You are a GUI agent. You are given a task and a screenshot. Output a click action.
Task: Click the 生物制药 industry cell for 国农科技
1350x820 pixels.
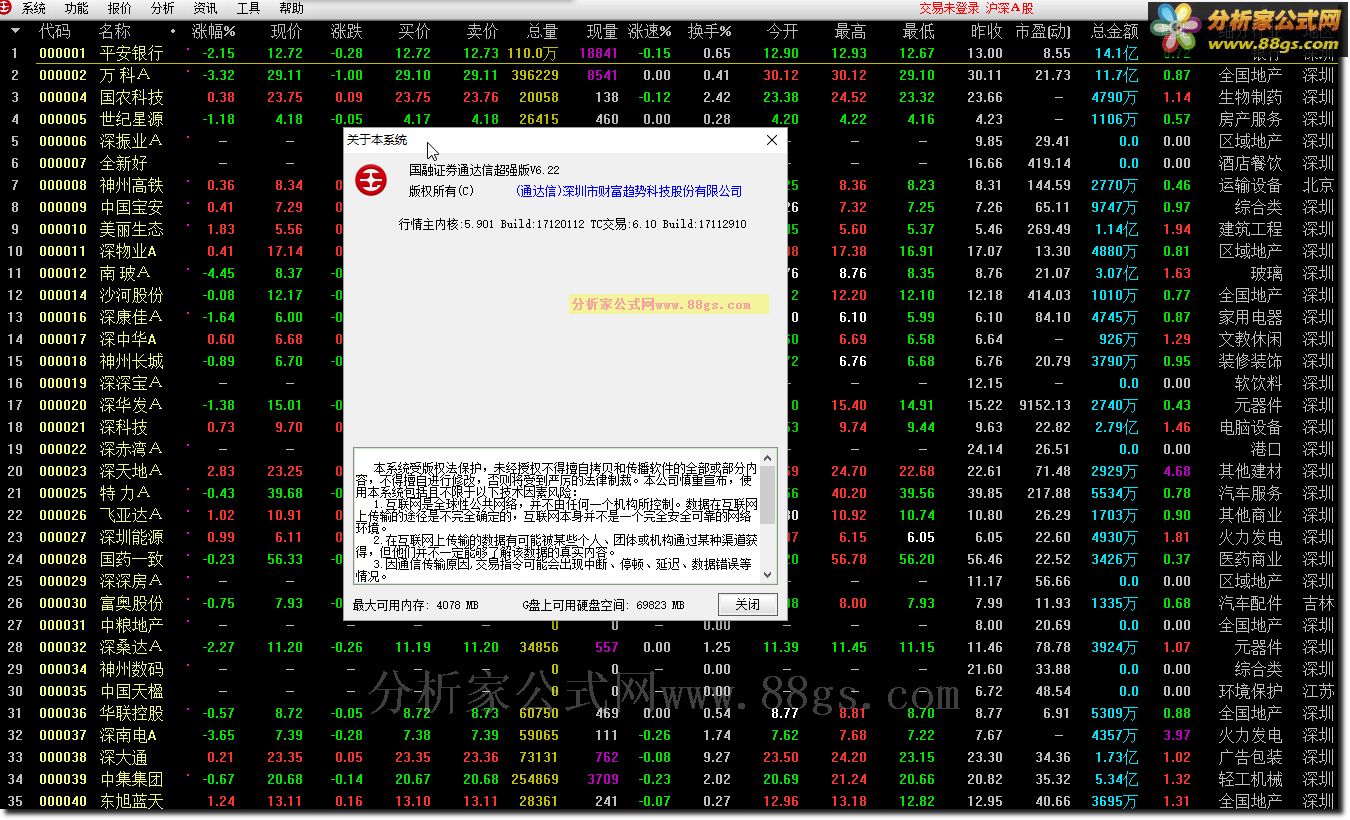coord(1250,97)
